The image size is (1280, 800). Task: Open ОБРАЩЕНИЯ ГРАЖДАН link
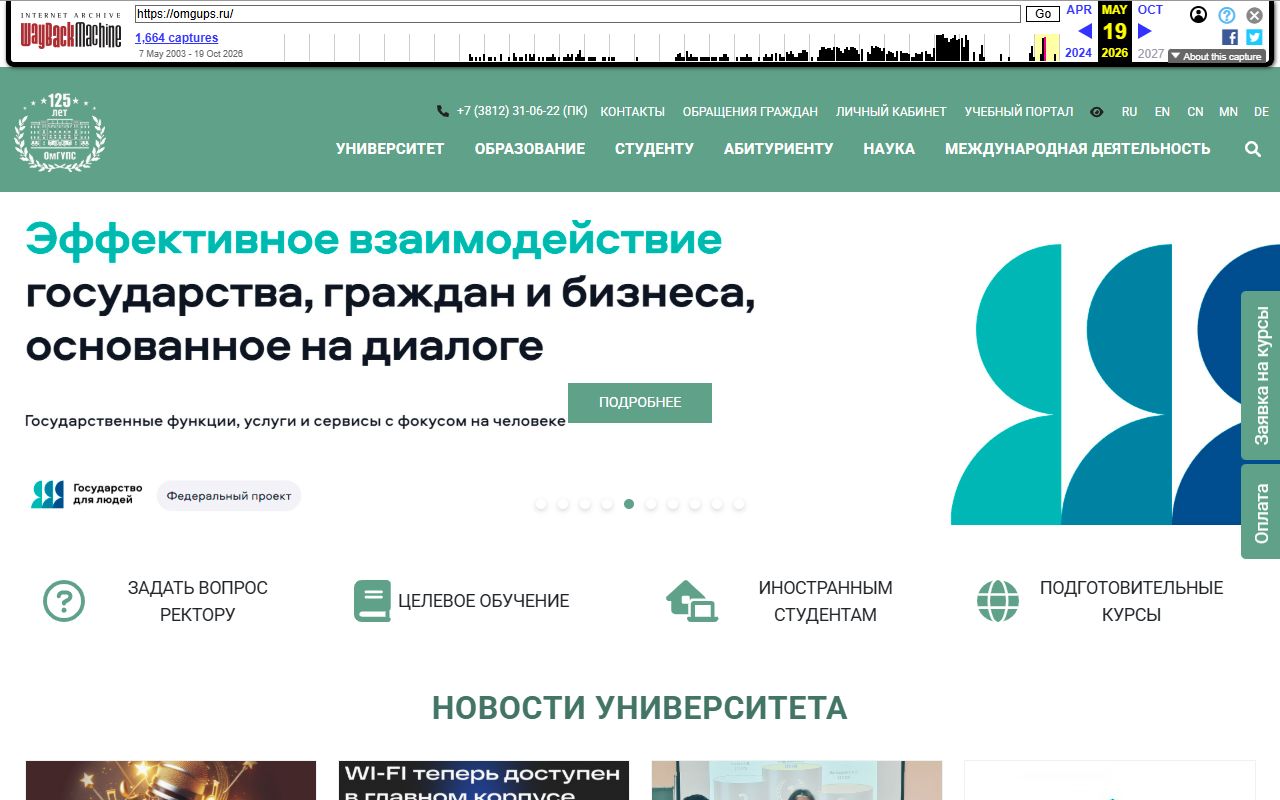[750, 112]
